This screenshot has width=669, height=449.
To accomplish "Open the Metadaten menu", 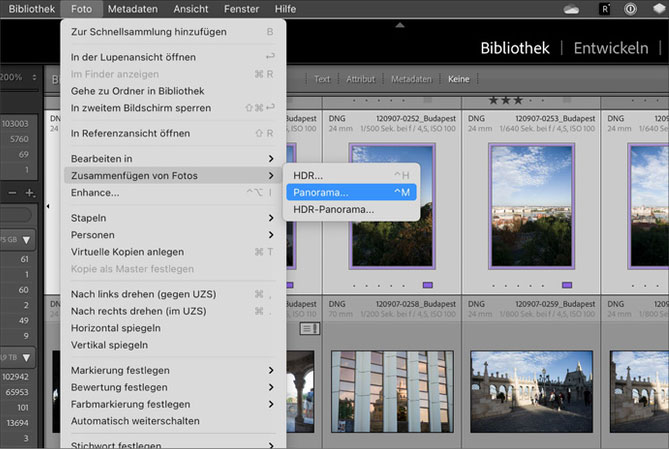I will 133,9.
